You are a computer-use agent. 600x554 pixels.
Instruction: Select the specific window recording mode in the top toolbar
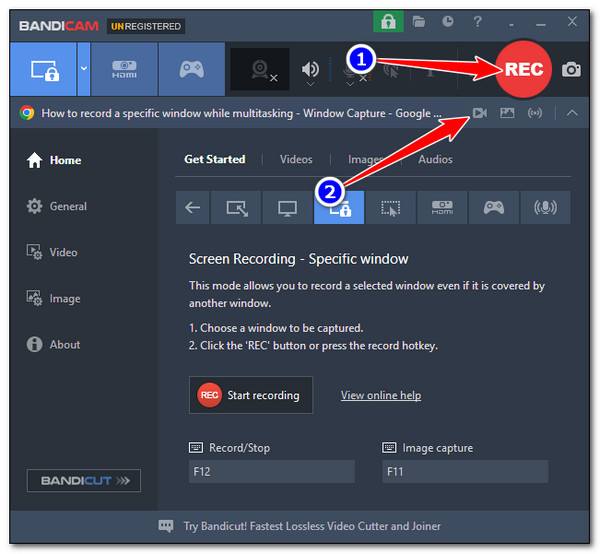[x=43, y=69]
